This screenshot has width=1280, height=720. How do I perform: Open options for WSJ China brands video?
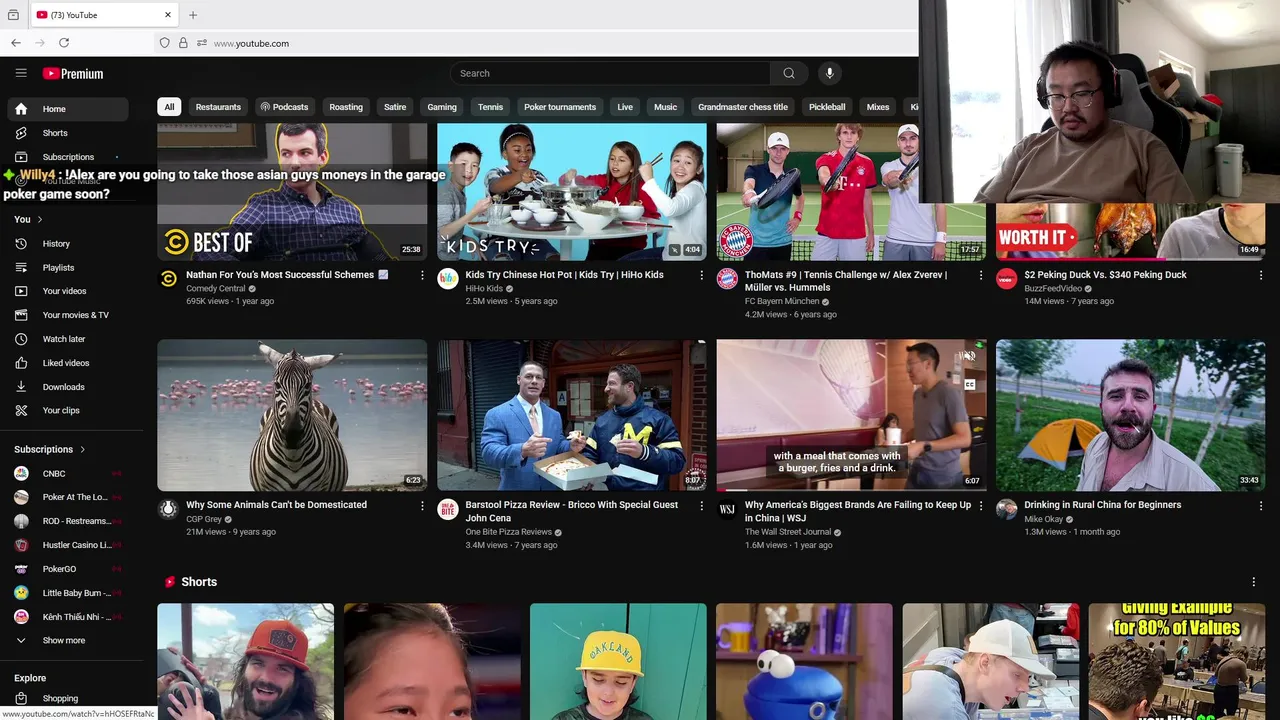[980, 506]
